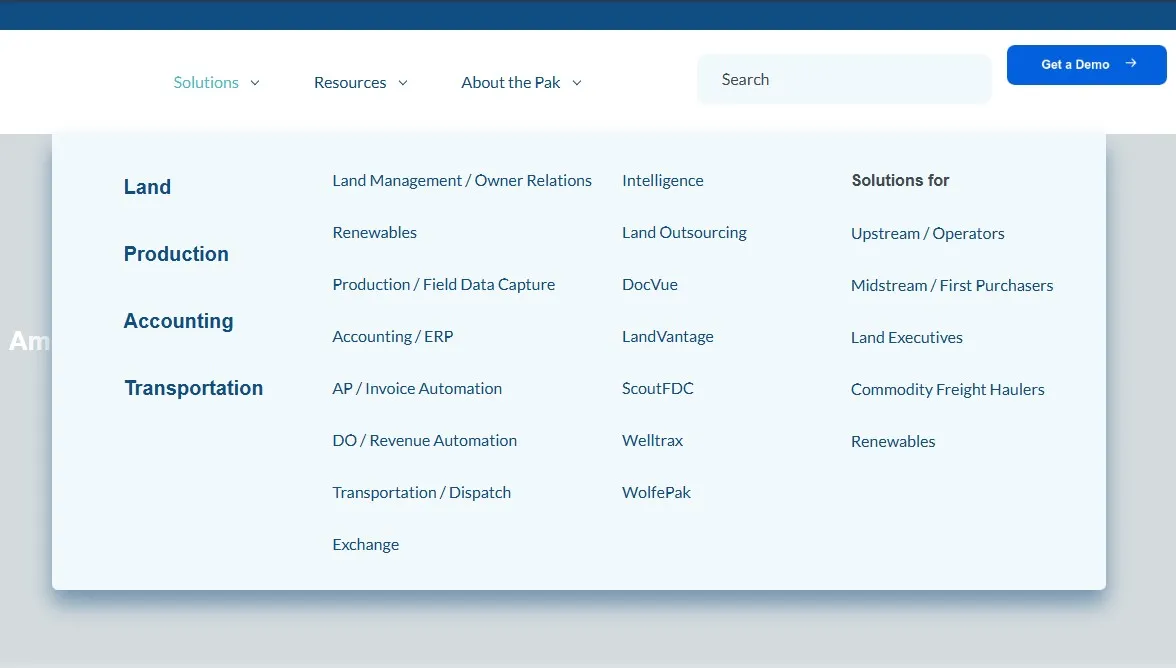Open the Transportation / Dispatch page
Image resolution: width=1176 pixels, height=668 pixels.
point(421,492)
